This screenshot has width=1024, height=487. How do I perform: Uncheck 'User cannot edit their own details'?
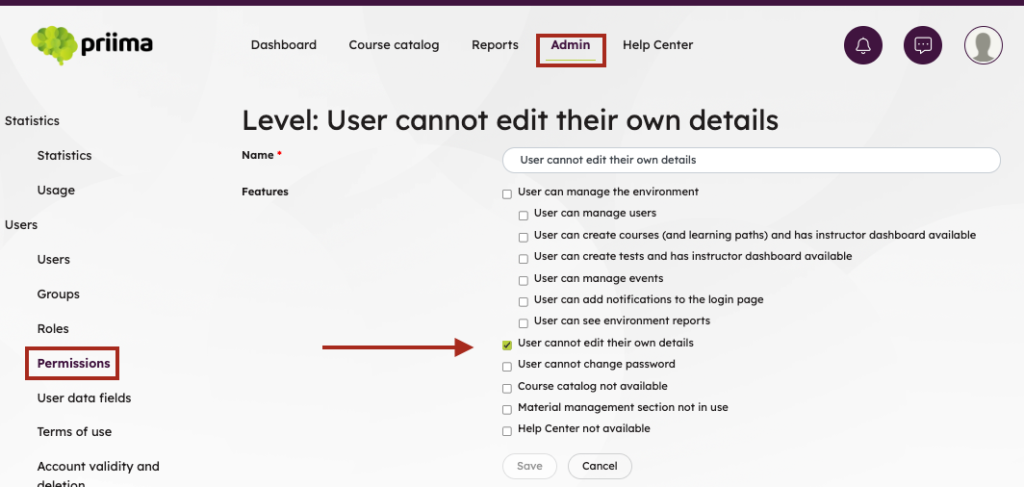(507, 345)
